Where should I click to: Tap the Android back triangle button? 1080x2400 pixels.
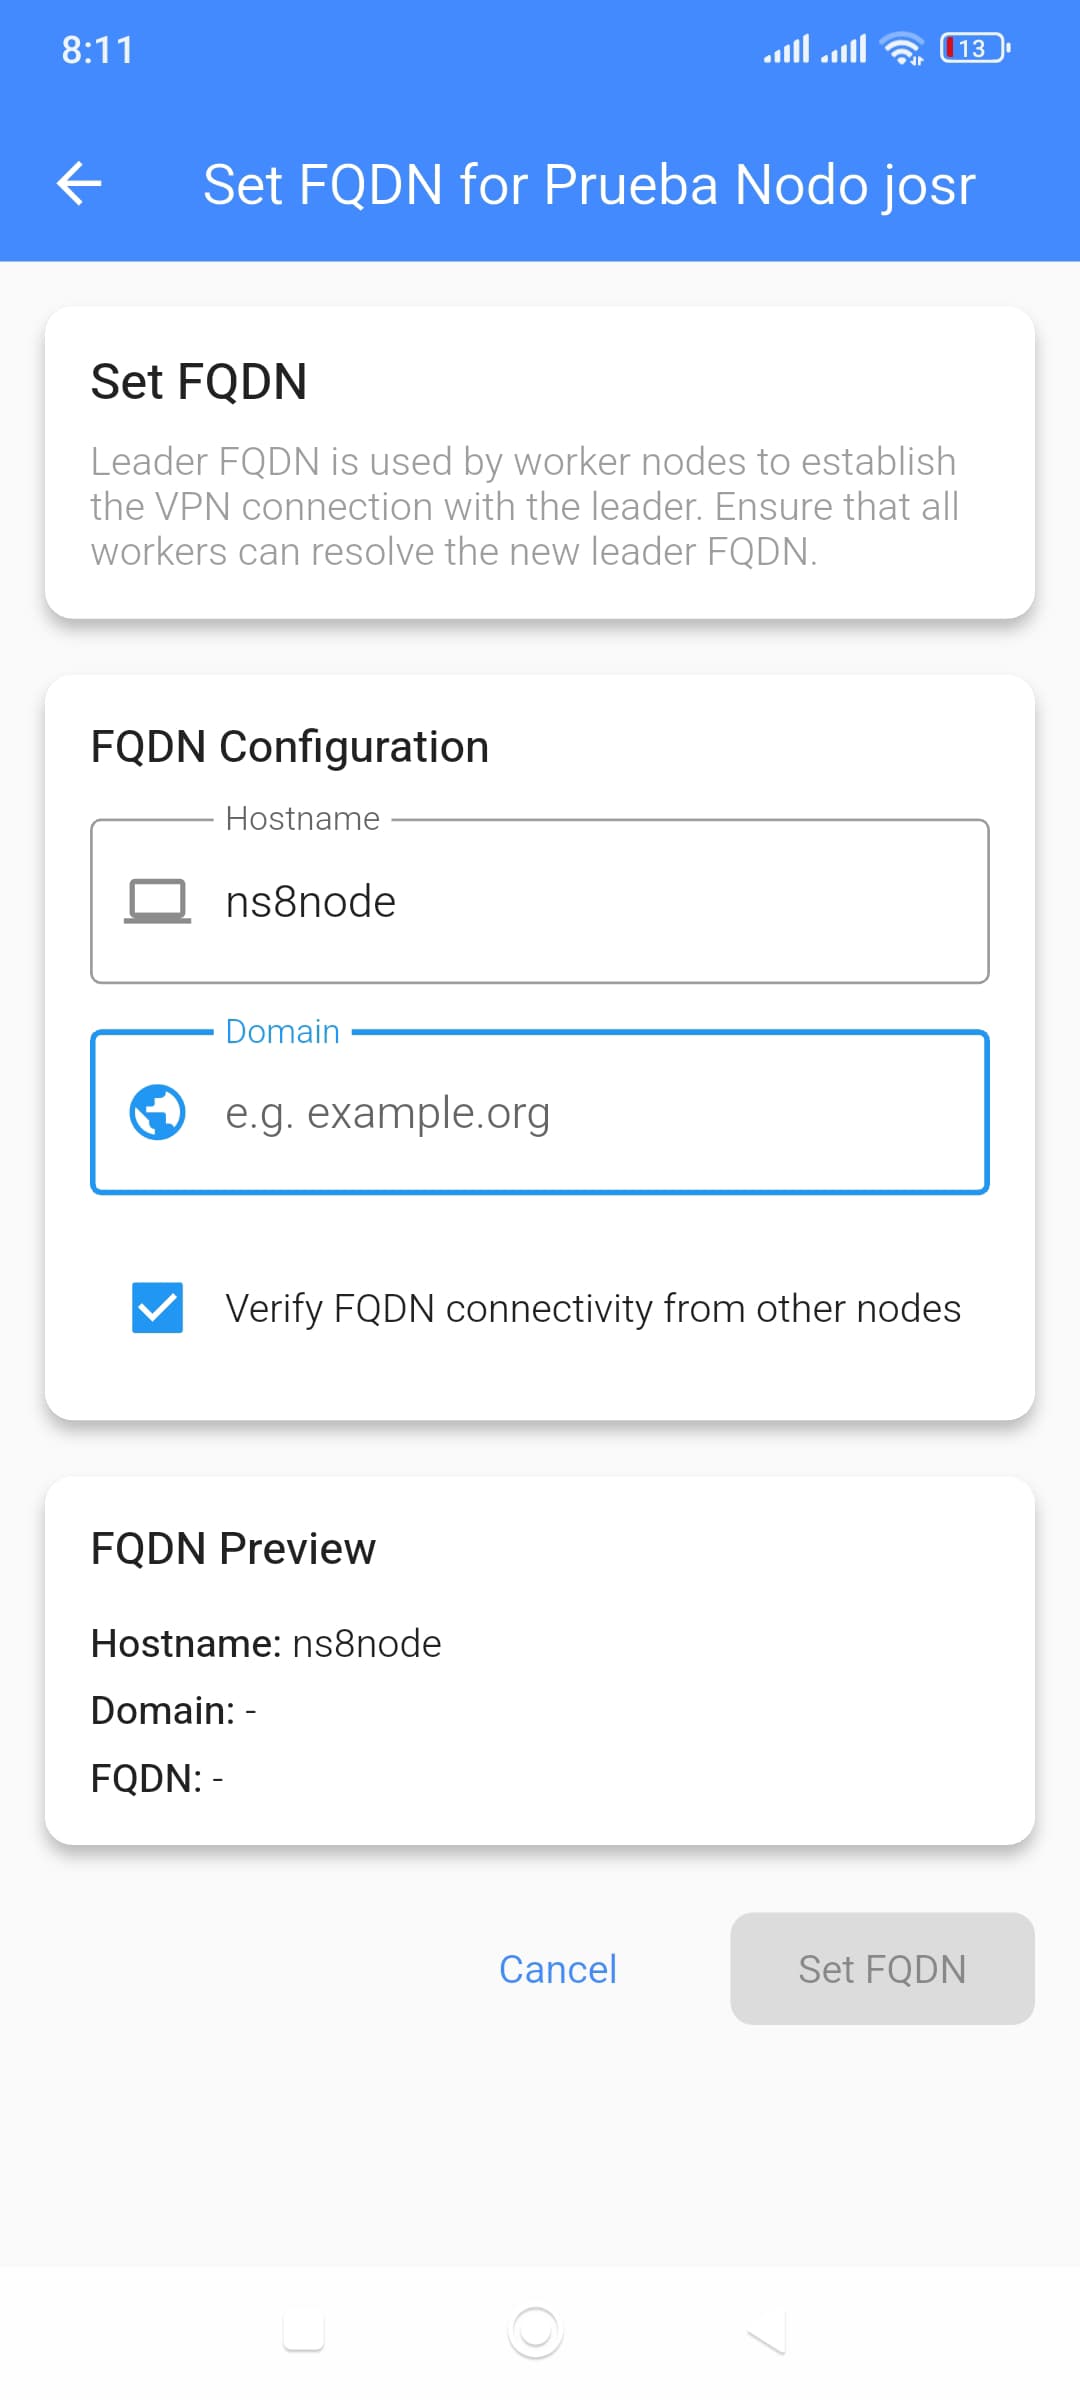(767, 2331)
